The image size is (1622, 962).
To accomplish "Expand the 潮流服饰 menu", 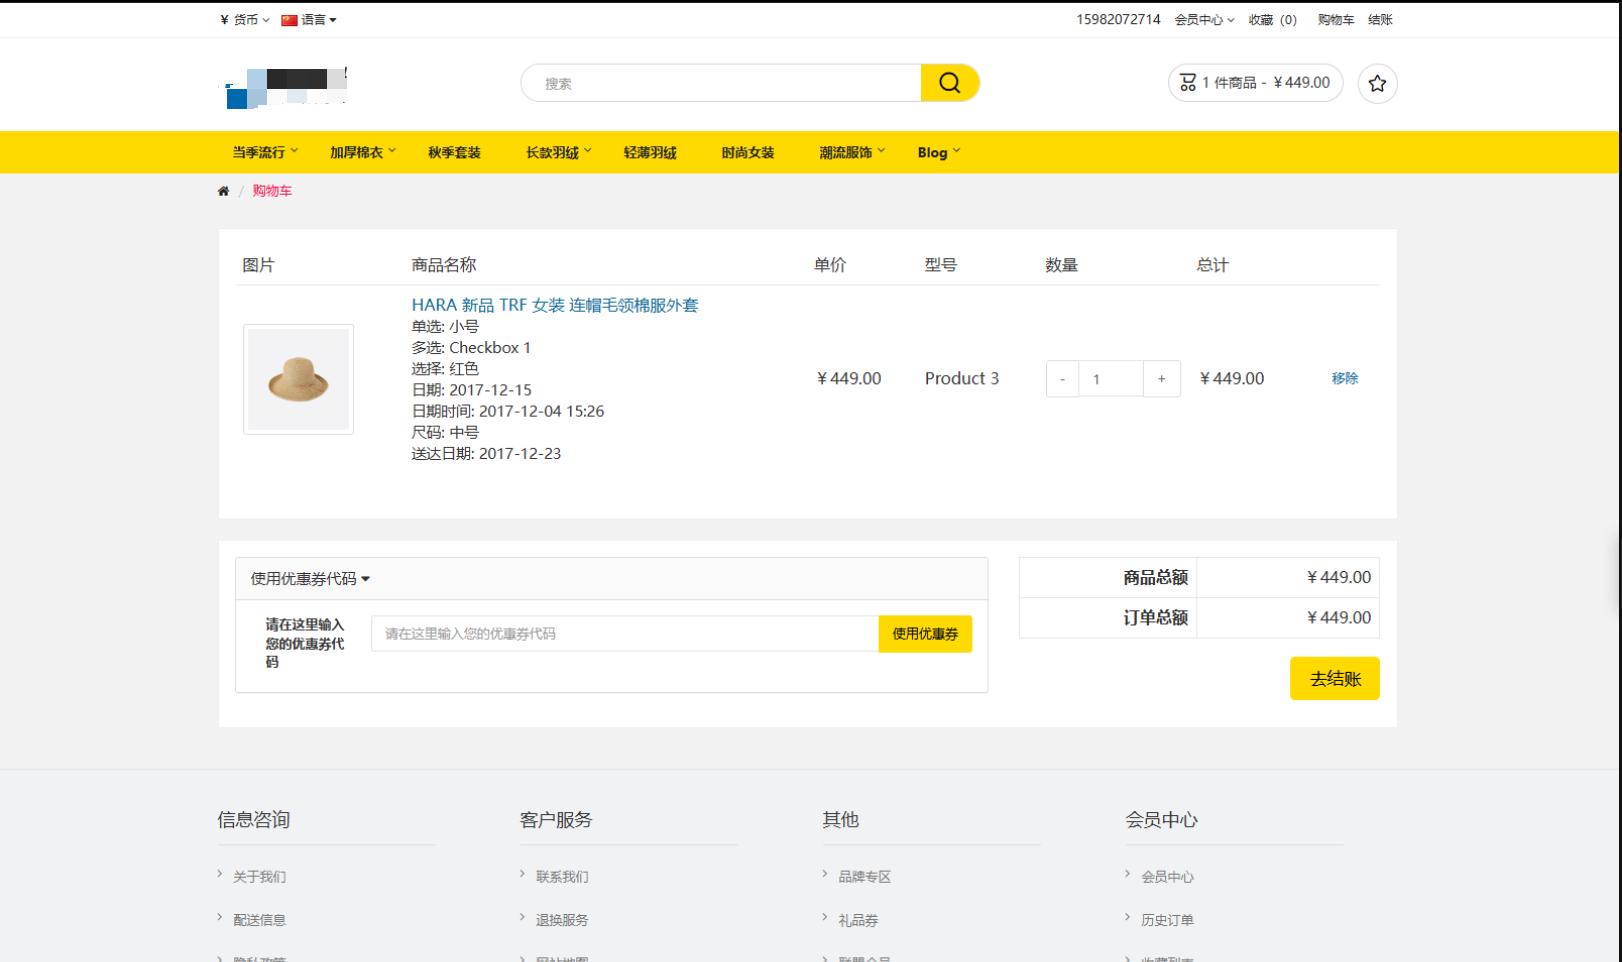I will (x=852, y=152).
